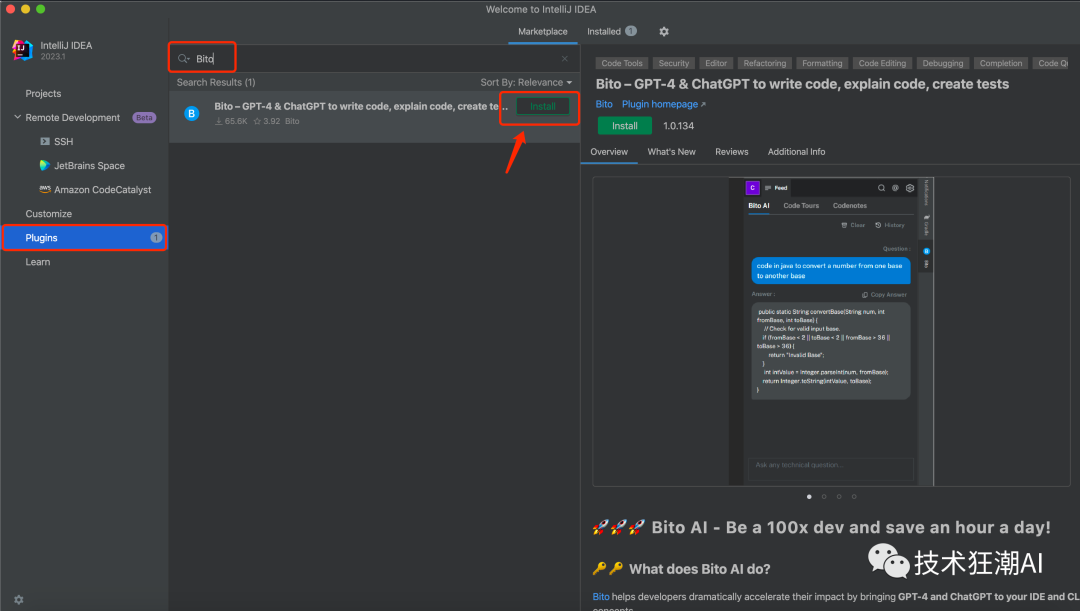Screen dimensions: 1080x611
Task: Open the Plugin homepage link
Action: (663, 104)
